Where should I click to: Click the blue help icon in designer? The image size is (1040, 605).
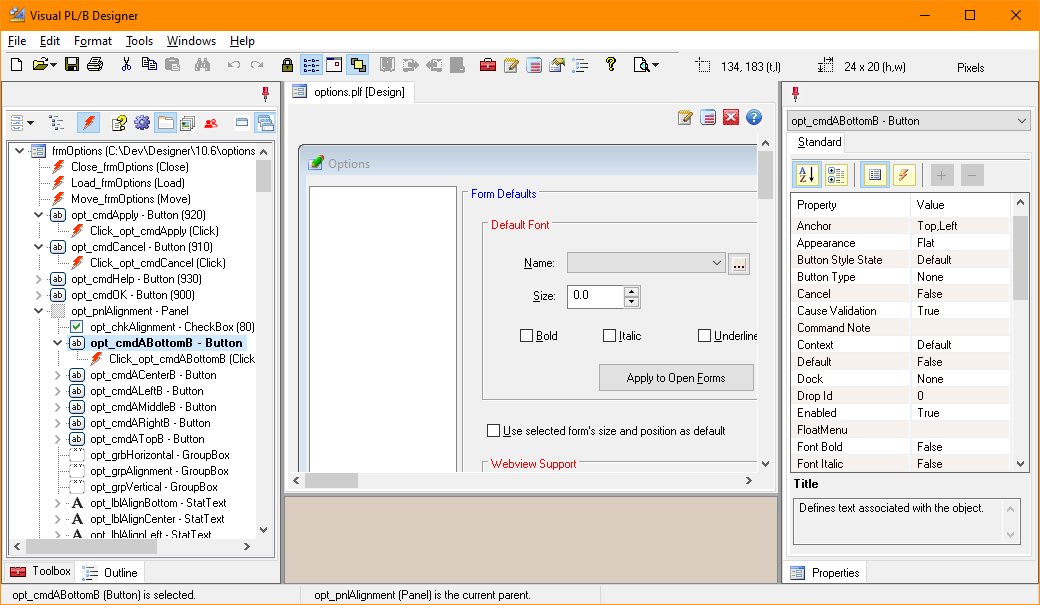pos(754,117)
